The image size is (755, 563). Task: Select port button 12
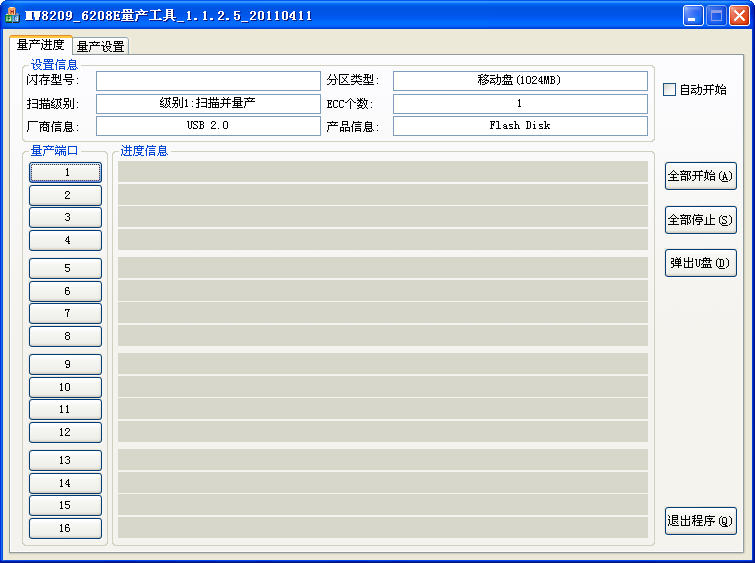pos(66,432)
